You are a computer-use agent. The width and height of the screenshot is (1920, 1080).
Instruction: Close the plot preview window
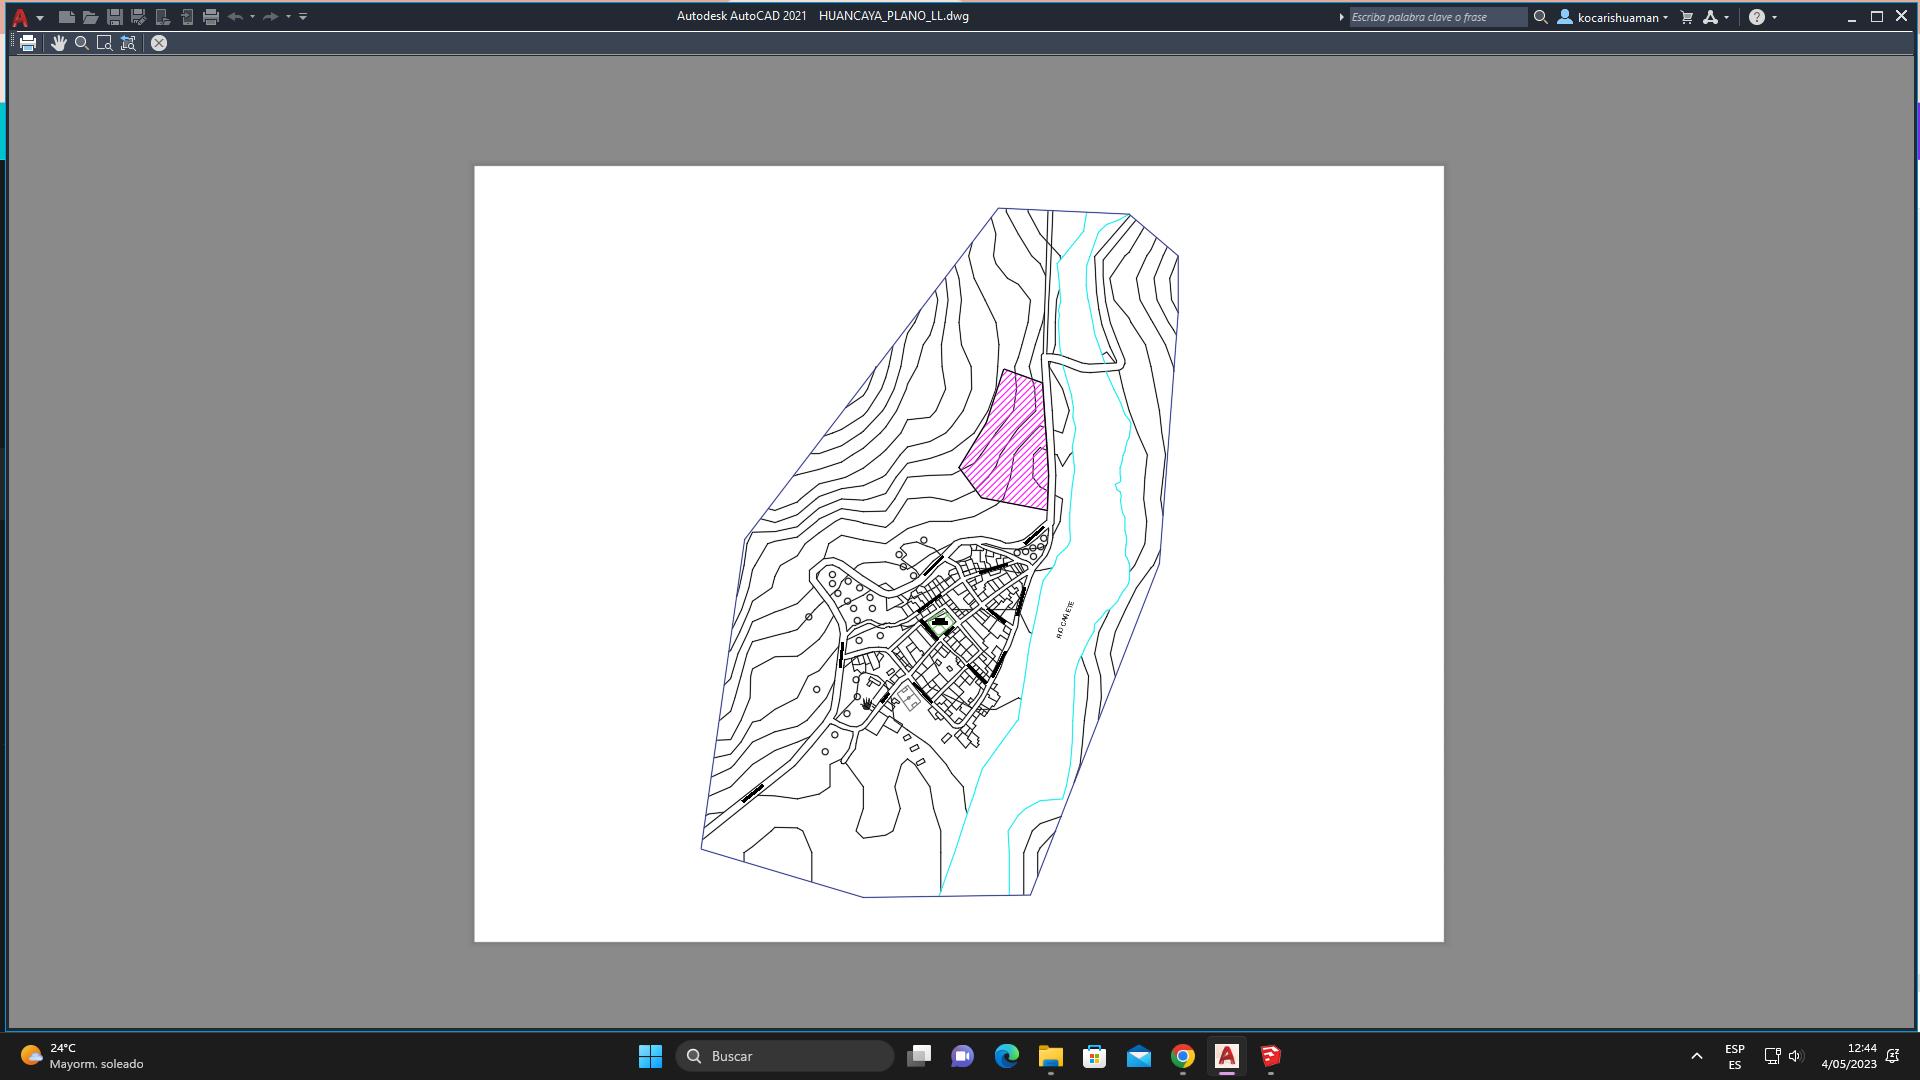[159, 43]
